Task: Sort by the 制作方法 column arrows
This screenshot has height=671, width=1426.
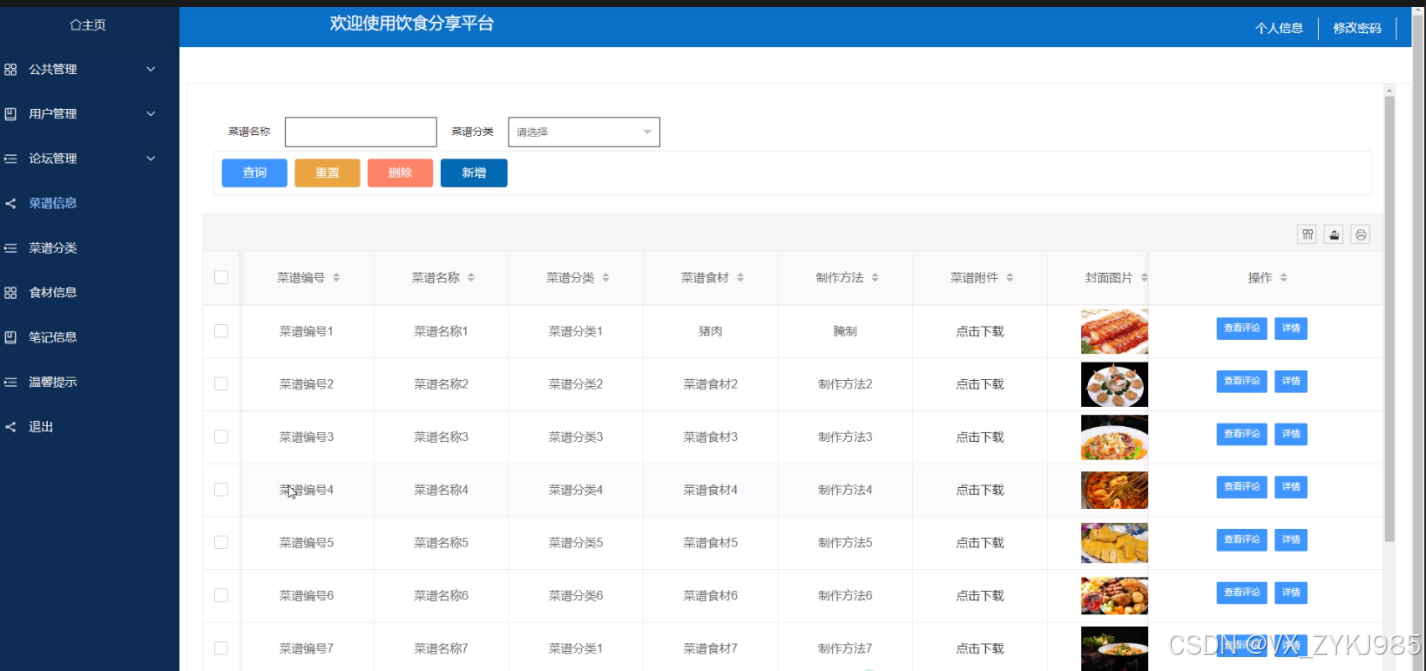Action: tap(875, 278)
